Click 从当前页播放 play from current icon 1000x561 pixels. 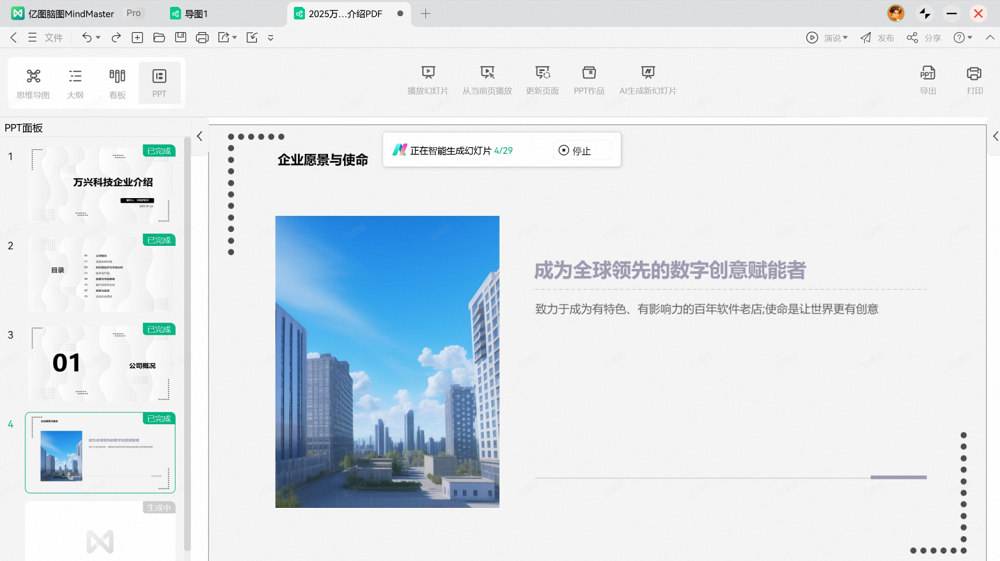point(487,74)
